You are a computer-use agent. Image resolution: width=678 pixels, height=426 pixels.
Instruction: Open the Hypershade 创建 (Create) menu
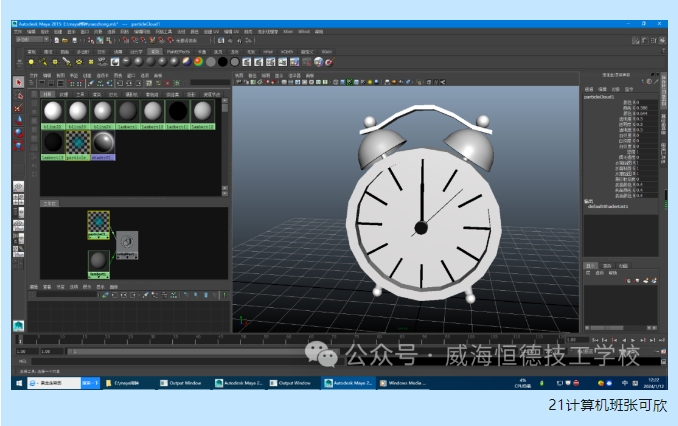point(87,75)
